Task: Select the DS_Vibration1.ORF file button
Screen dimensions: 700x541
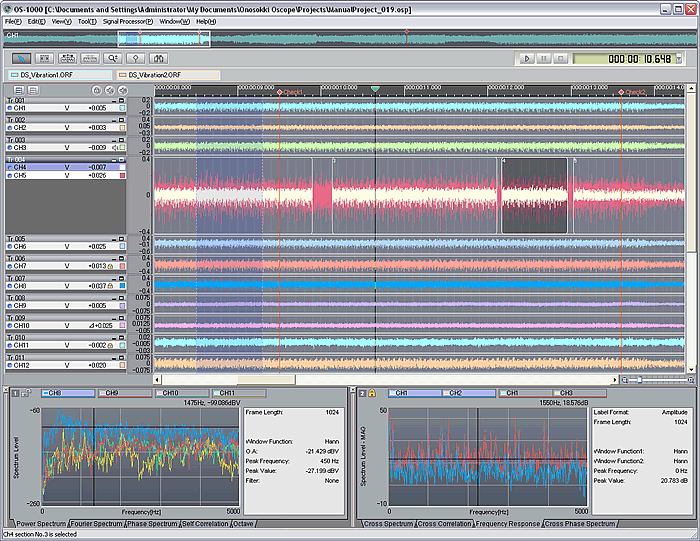Action: [x=60, y=75]
